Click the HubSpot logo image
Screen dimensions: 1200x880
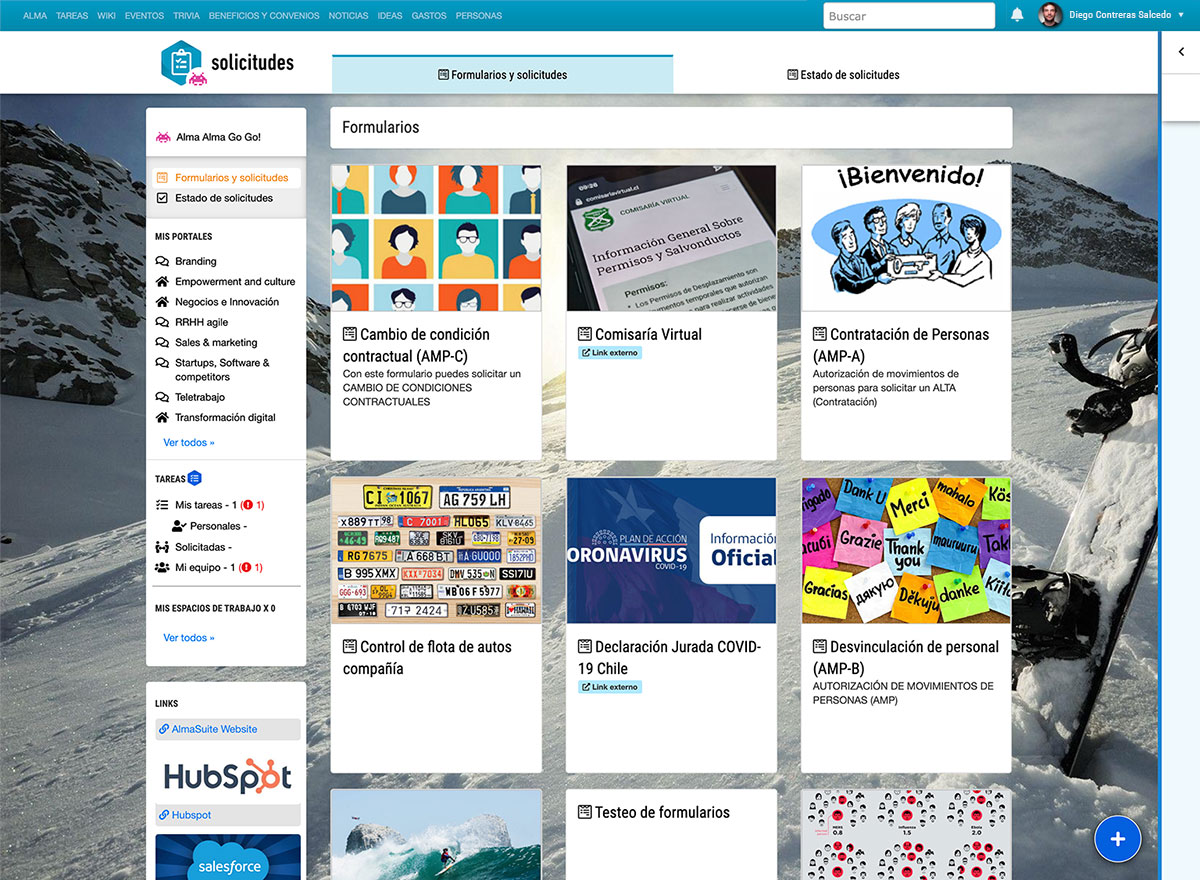[228, 775]
